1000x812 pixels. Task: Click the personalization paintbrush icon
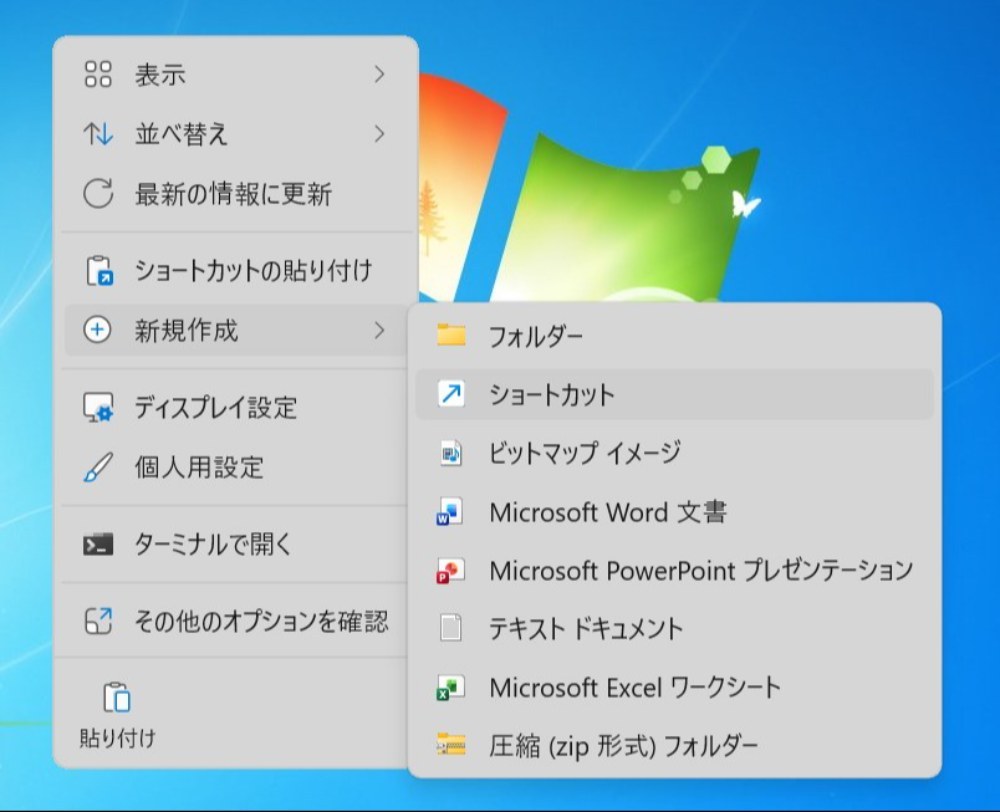click(98, 467)
